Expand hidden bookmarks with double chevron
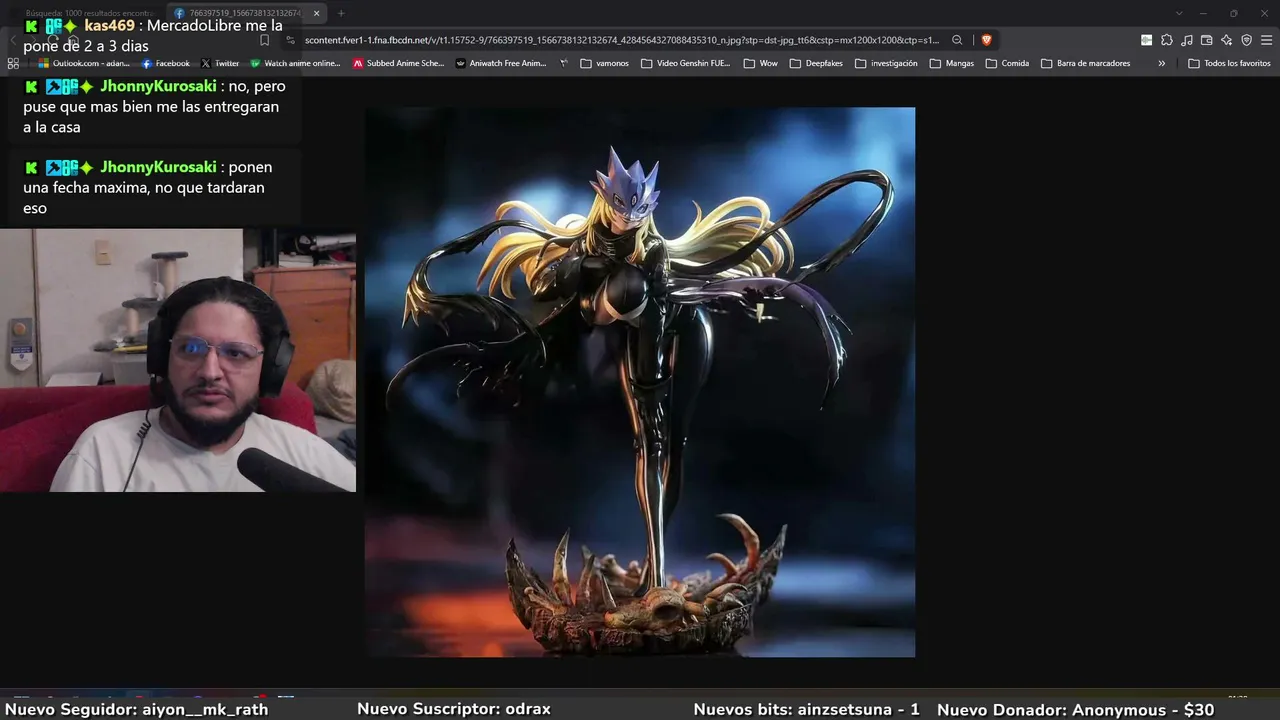 (x=1161, y=63)
